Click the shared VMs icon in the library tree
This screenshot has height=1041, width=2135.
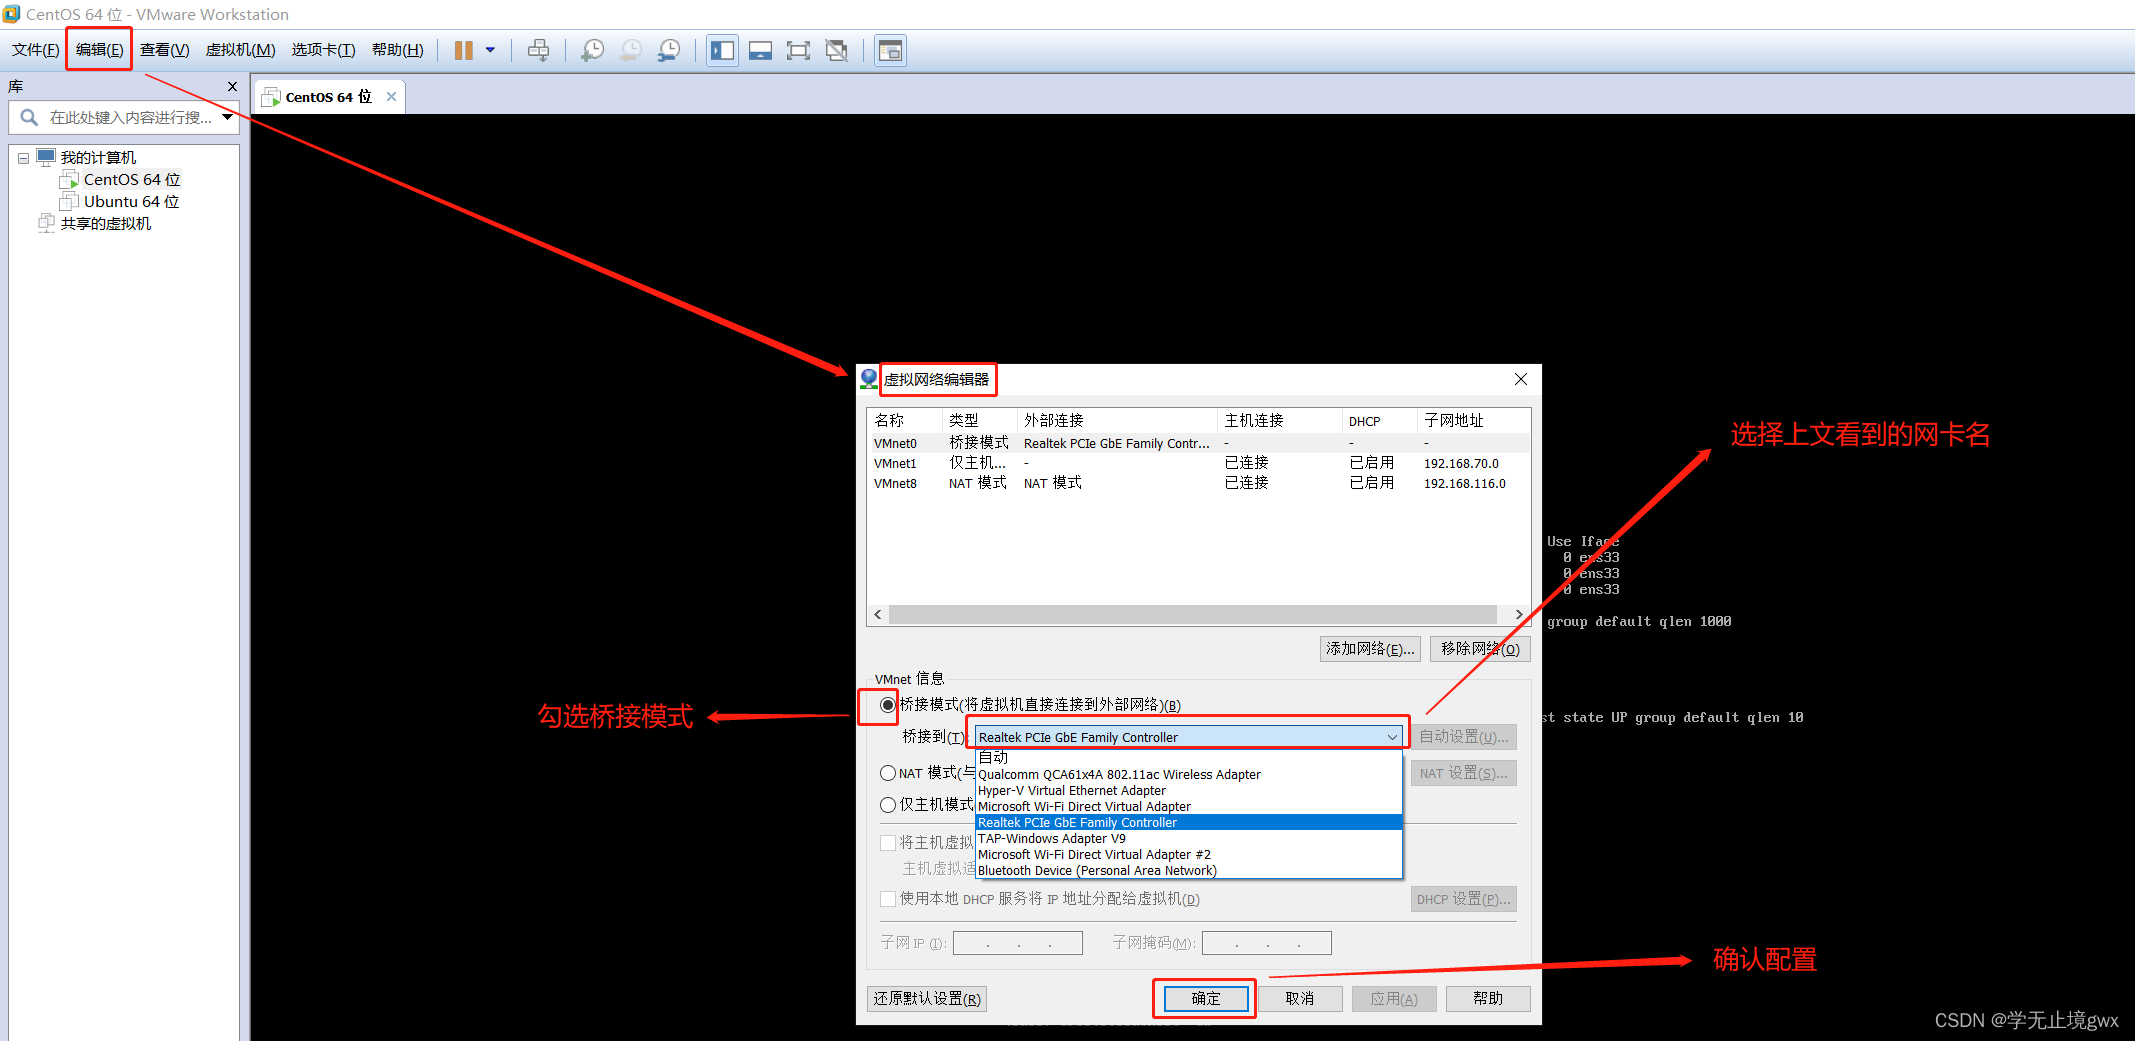point(46,223)
